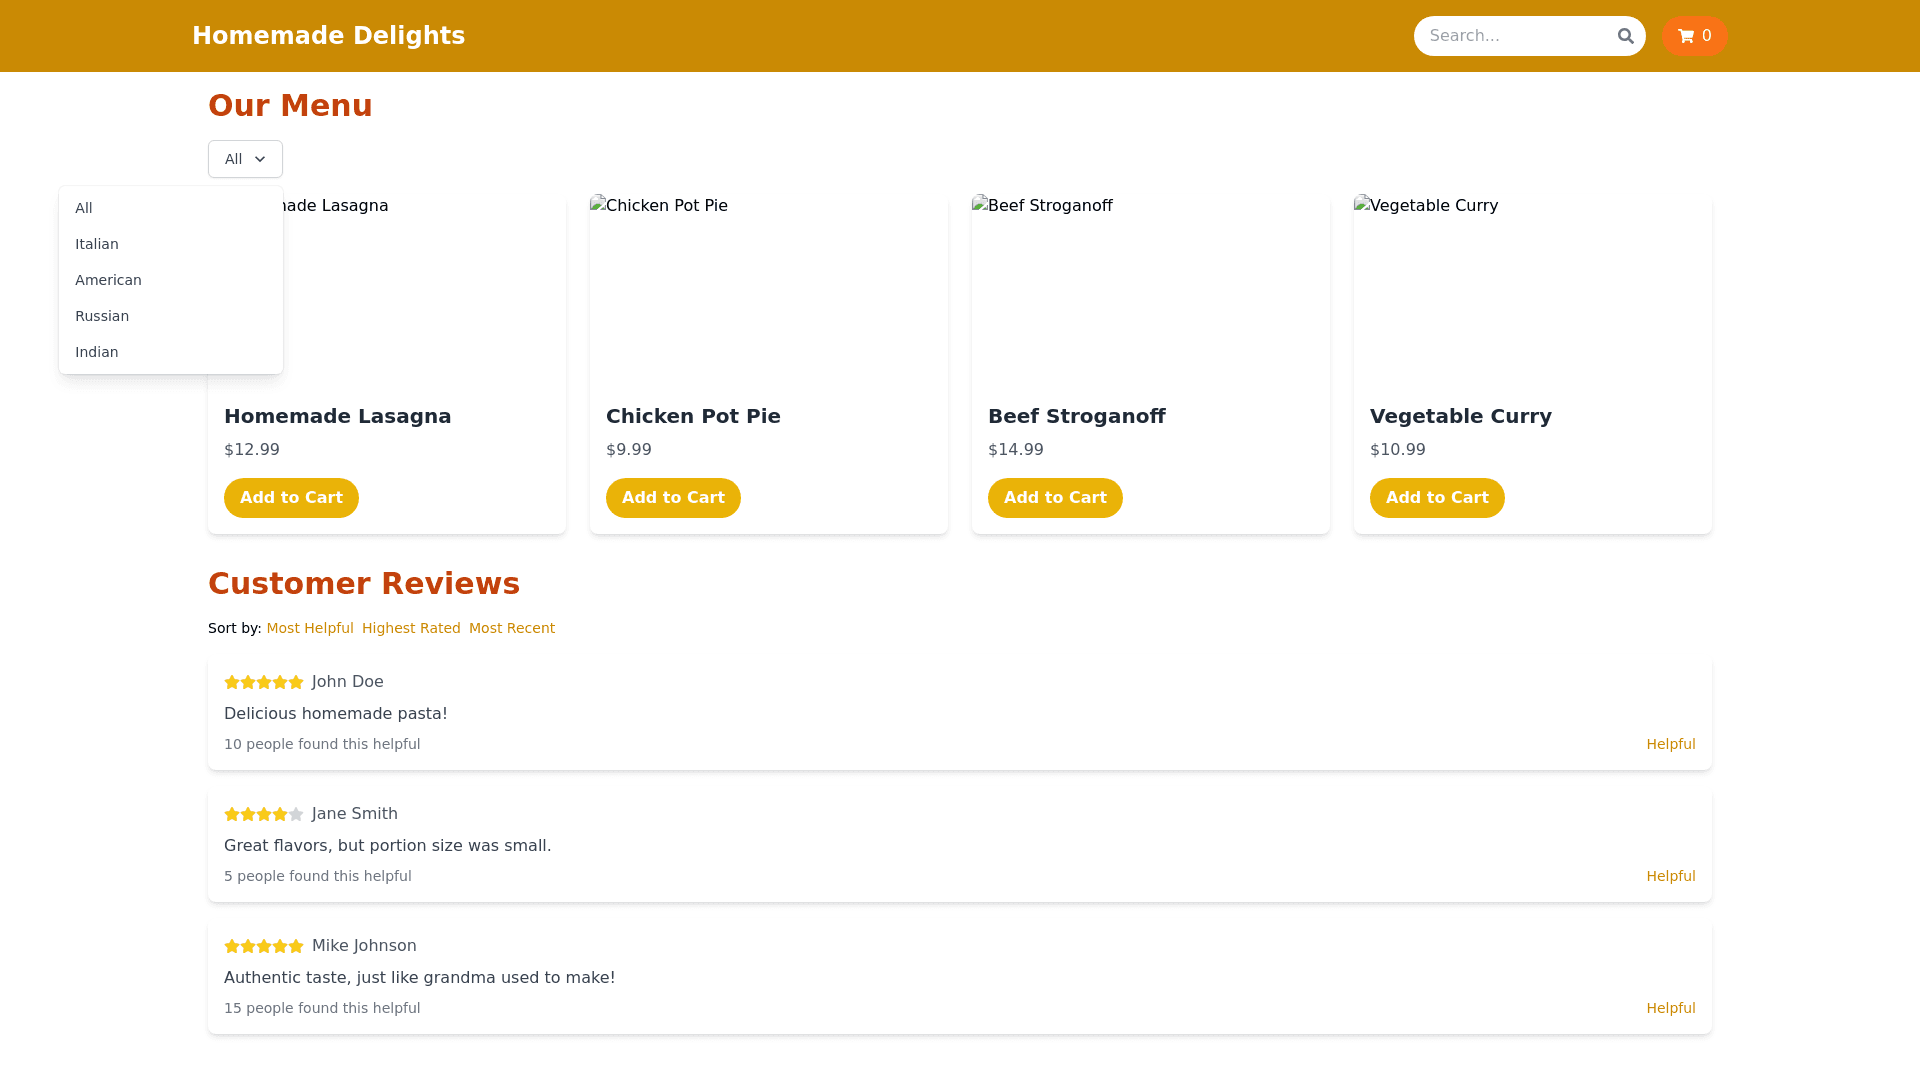Click Mike Johnson's star rating
The image size is (1920, 1080).
264,946
